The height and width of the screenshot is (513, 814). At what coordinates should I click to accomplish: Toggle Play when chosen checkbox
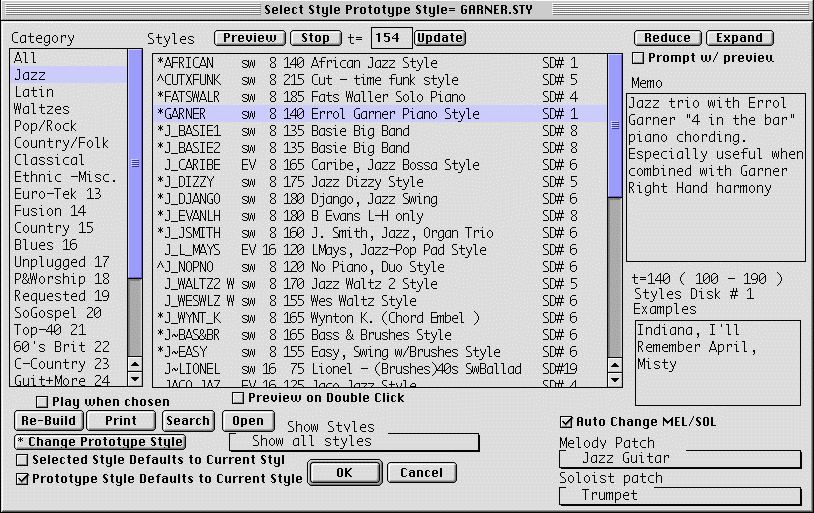tap(43, 401)
